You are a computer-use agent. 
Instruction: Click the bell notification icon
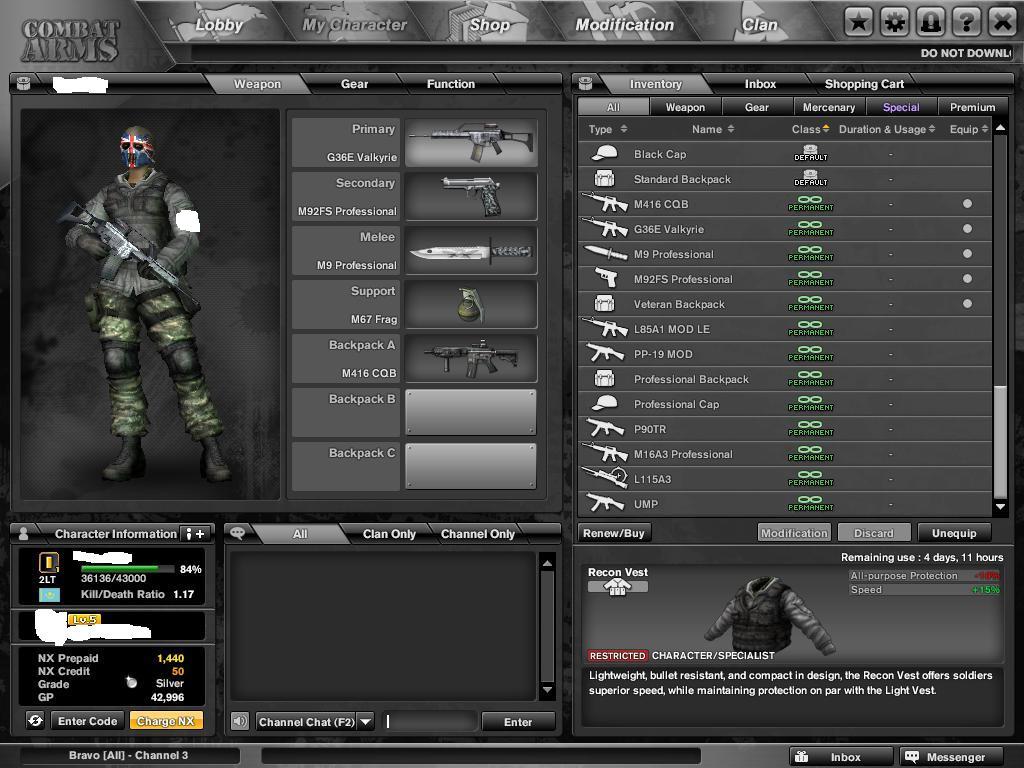tap(930, 23)
